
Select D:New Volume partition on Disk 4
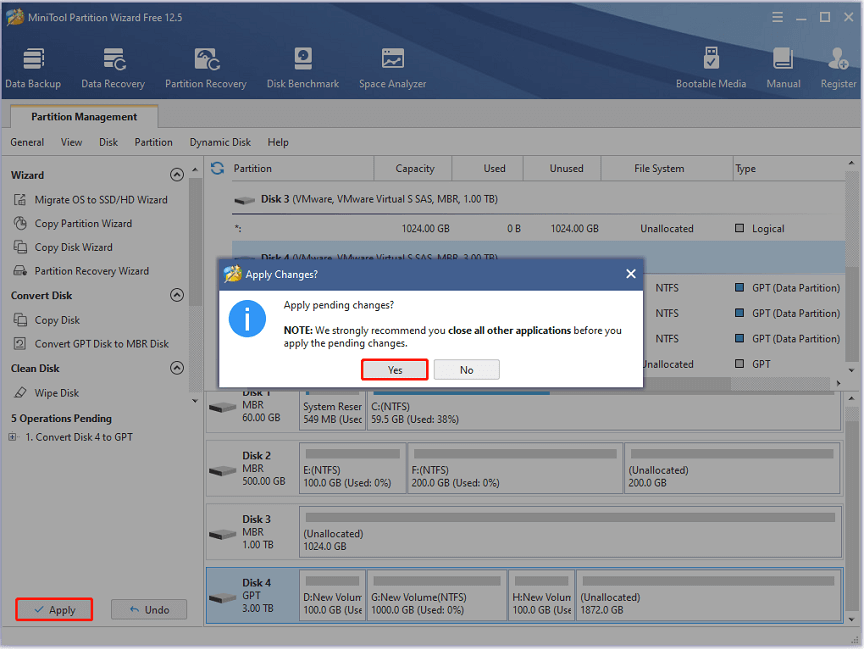[x=332, y=595]
